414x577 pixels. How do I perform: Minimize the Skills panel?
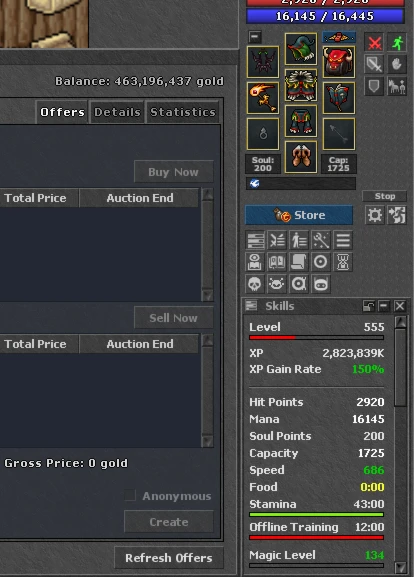(384, 306)
